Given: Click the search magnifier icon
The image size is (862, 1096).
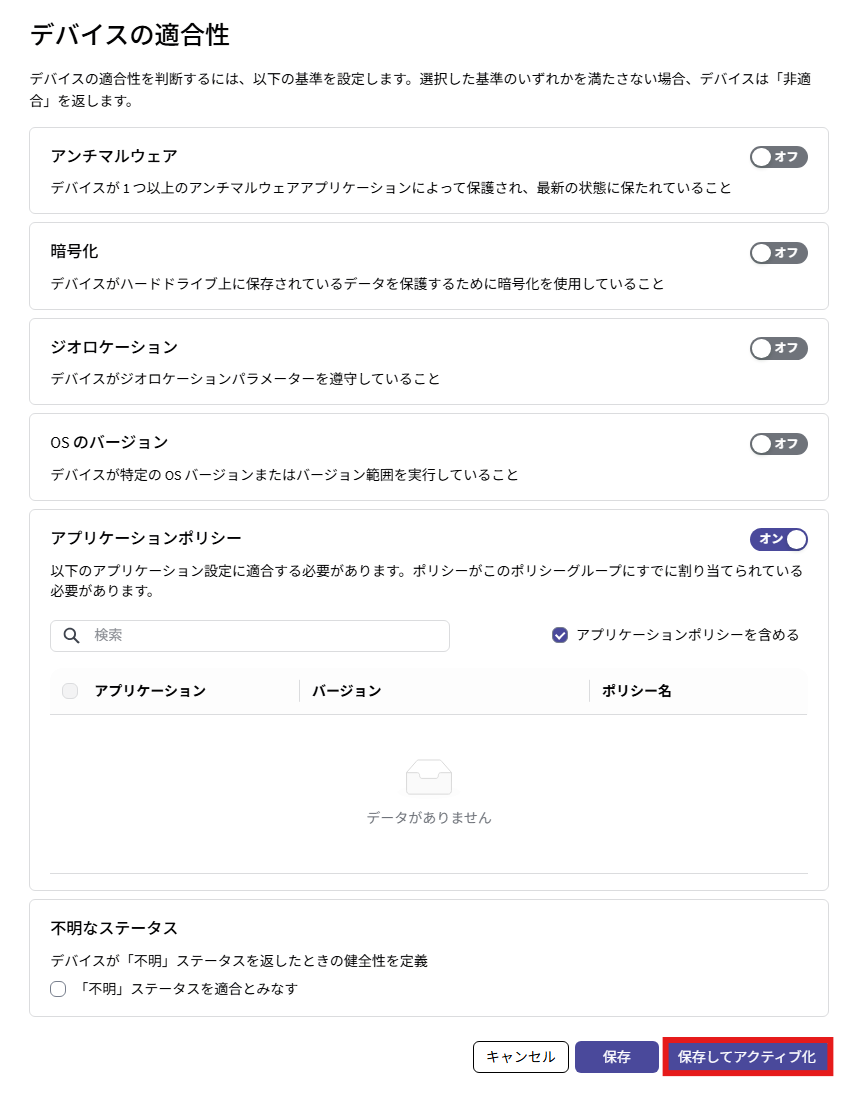Looking at the screenshot, I should pos(71,635).
